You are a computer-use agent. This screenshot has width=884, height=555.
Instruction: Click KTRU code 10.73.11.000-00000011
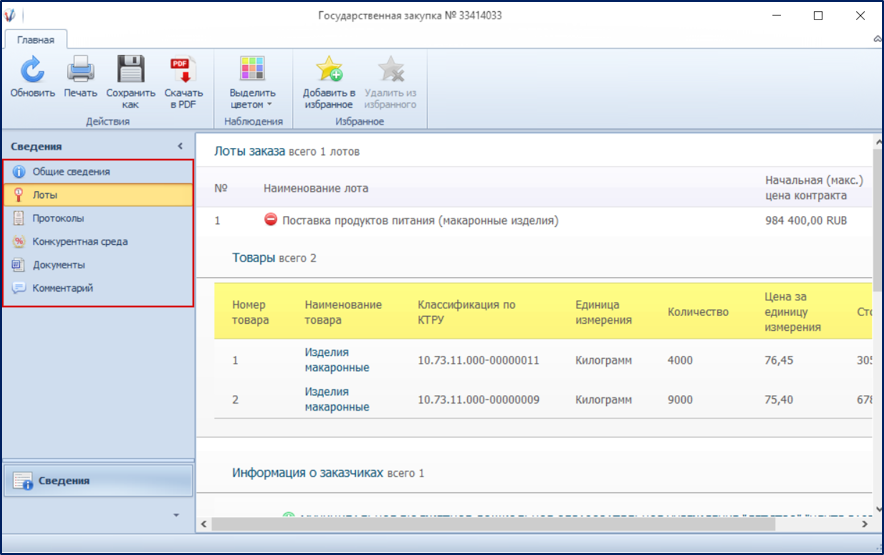[478, 360]
